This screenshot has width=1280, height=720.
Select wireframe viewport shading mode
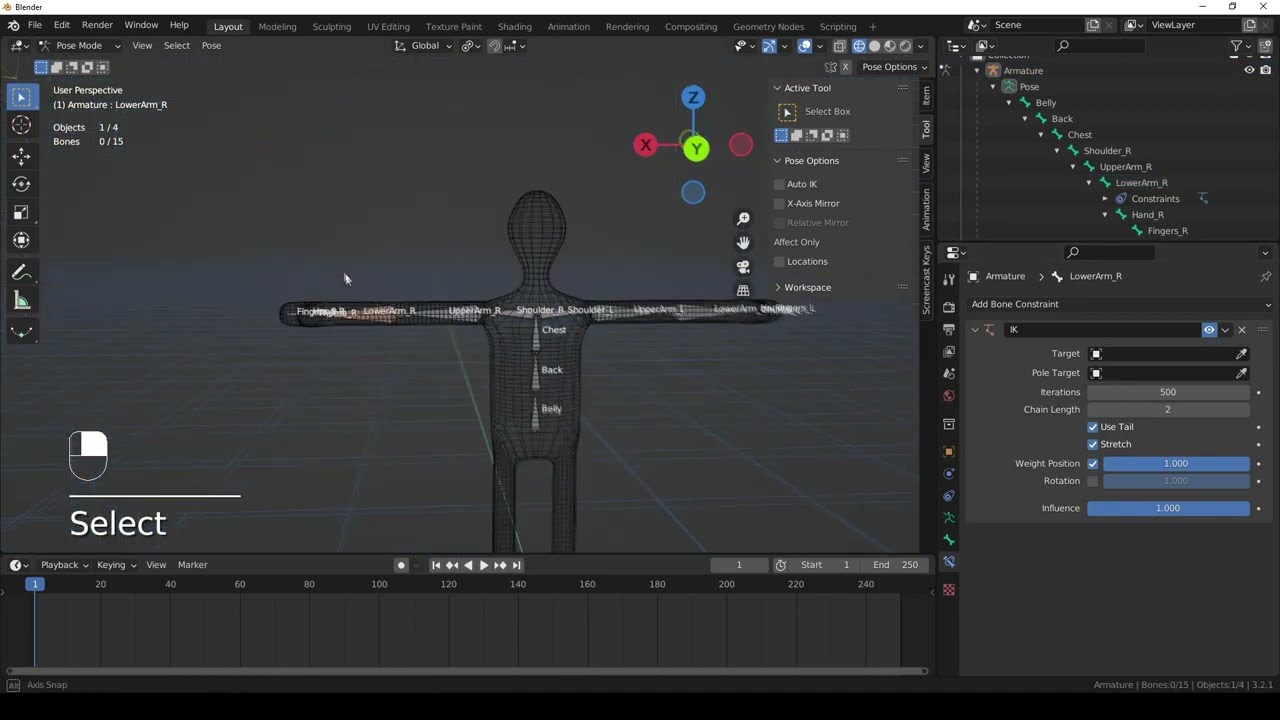pos(859,46)
